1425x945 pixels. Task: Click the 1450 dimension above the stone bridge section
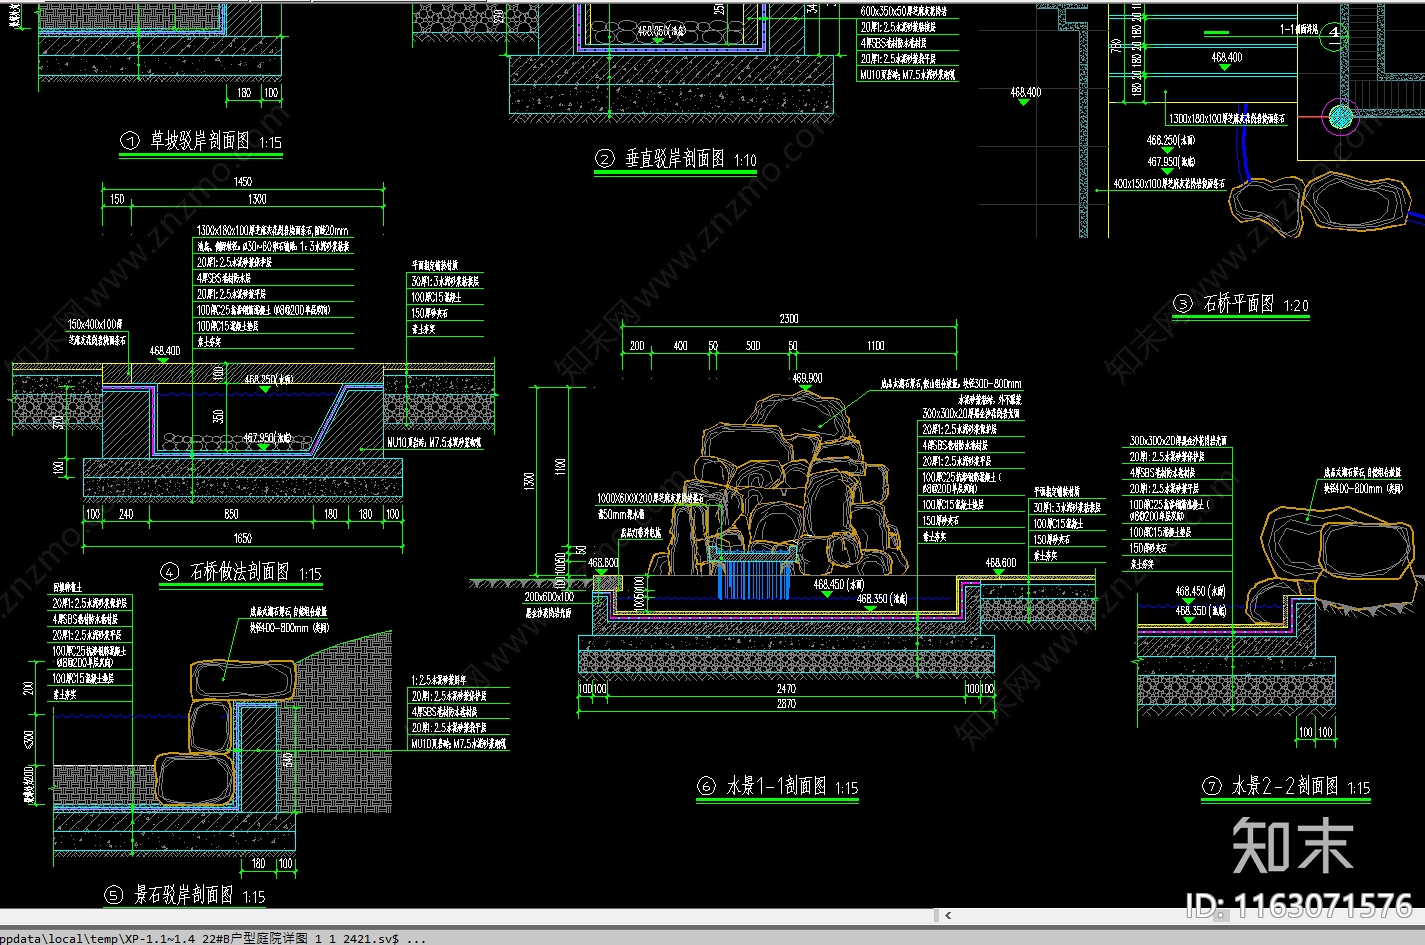coord(243,182)
